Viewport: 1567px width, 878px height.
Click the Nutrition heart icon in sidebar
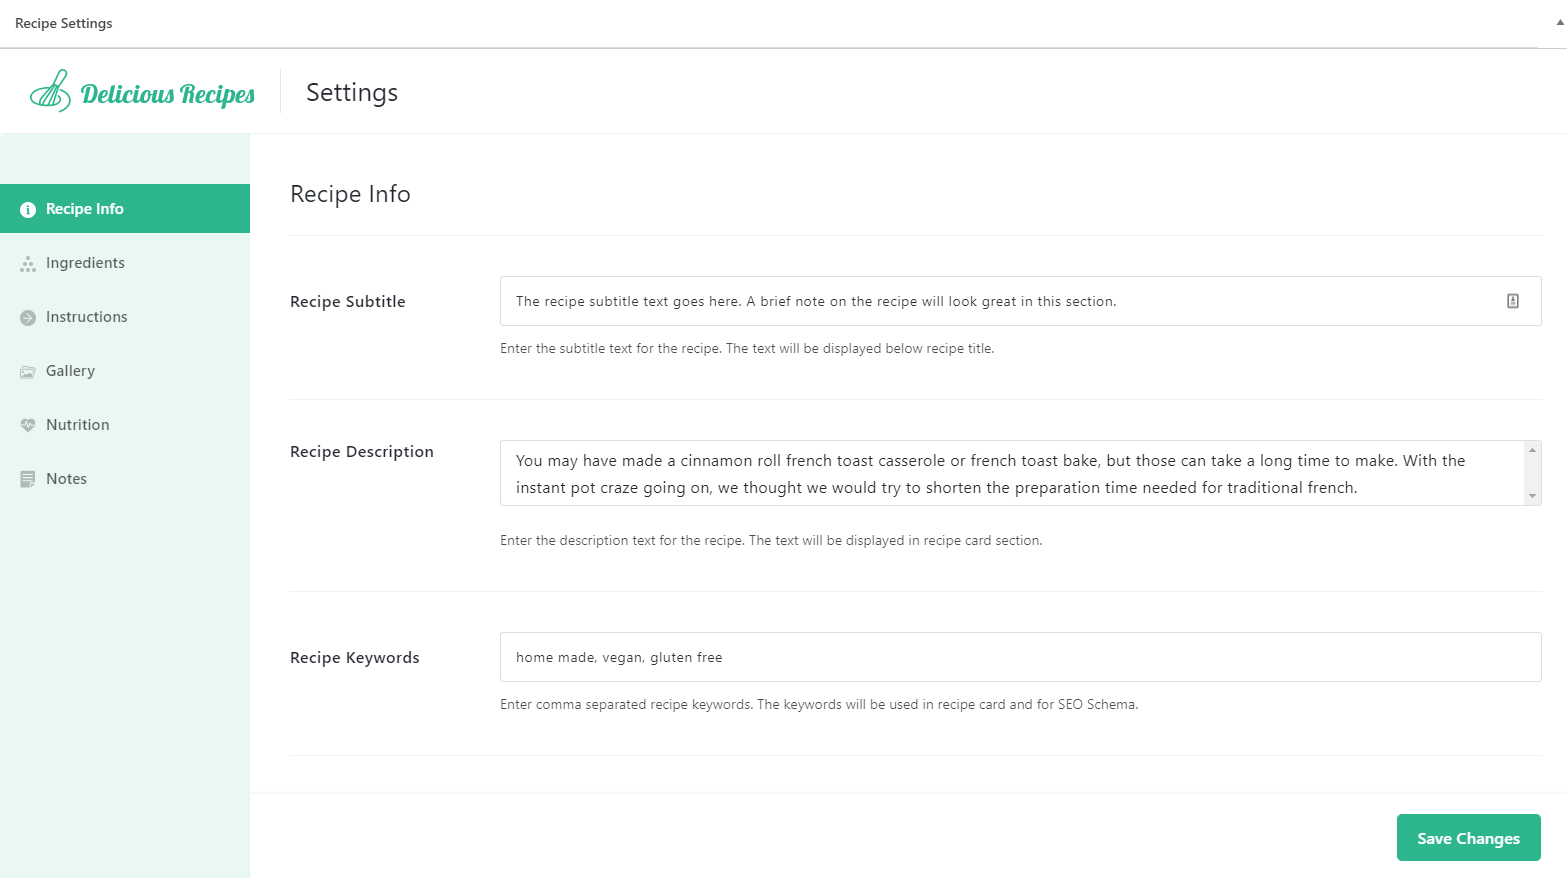click(x=28, y=425)
